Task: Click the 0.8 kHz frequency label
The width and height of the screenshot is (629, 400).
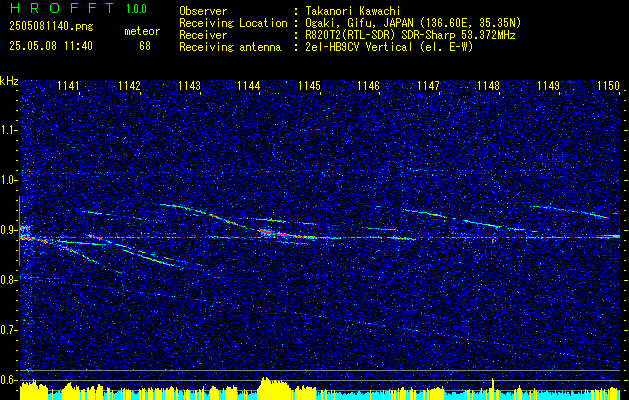Action: coord(8,280)
